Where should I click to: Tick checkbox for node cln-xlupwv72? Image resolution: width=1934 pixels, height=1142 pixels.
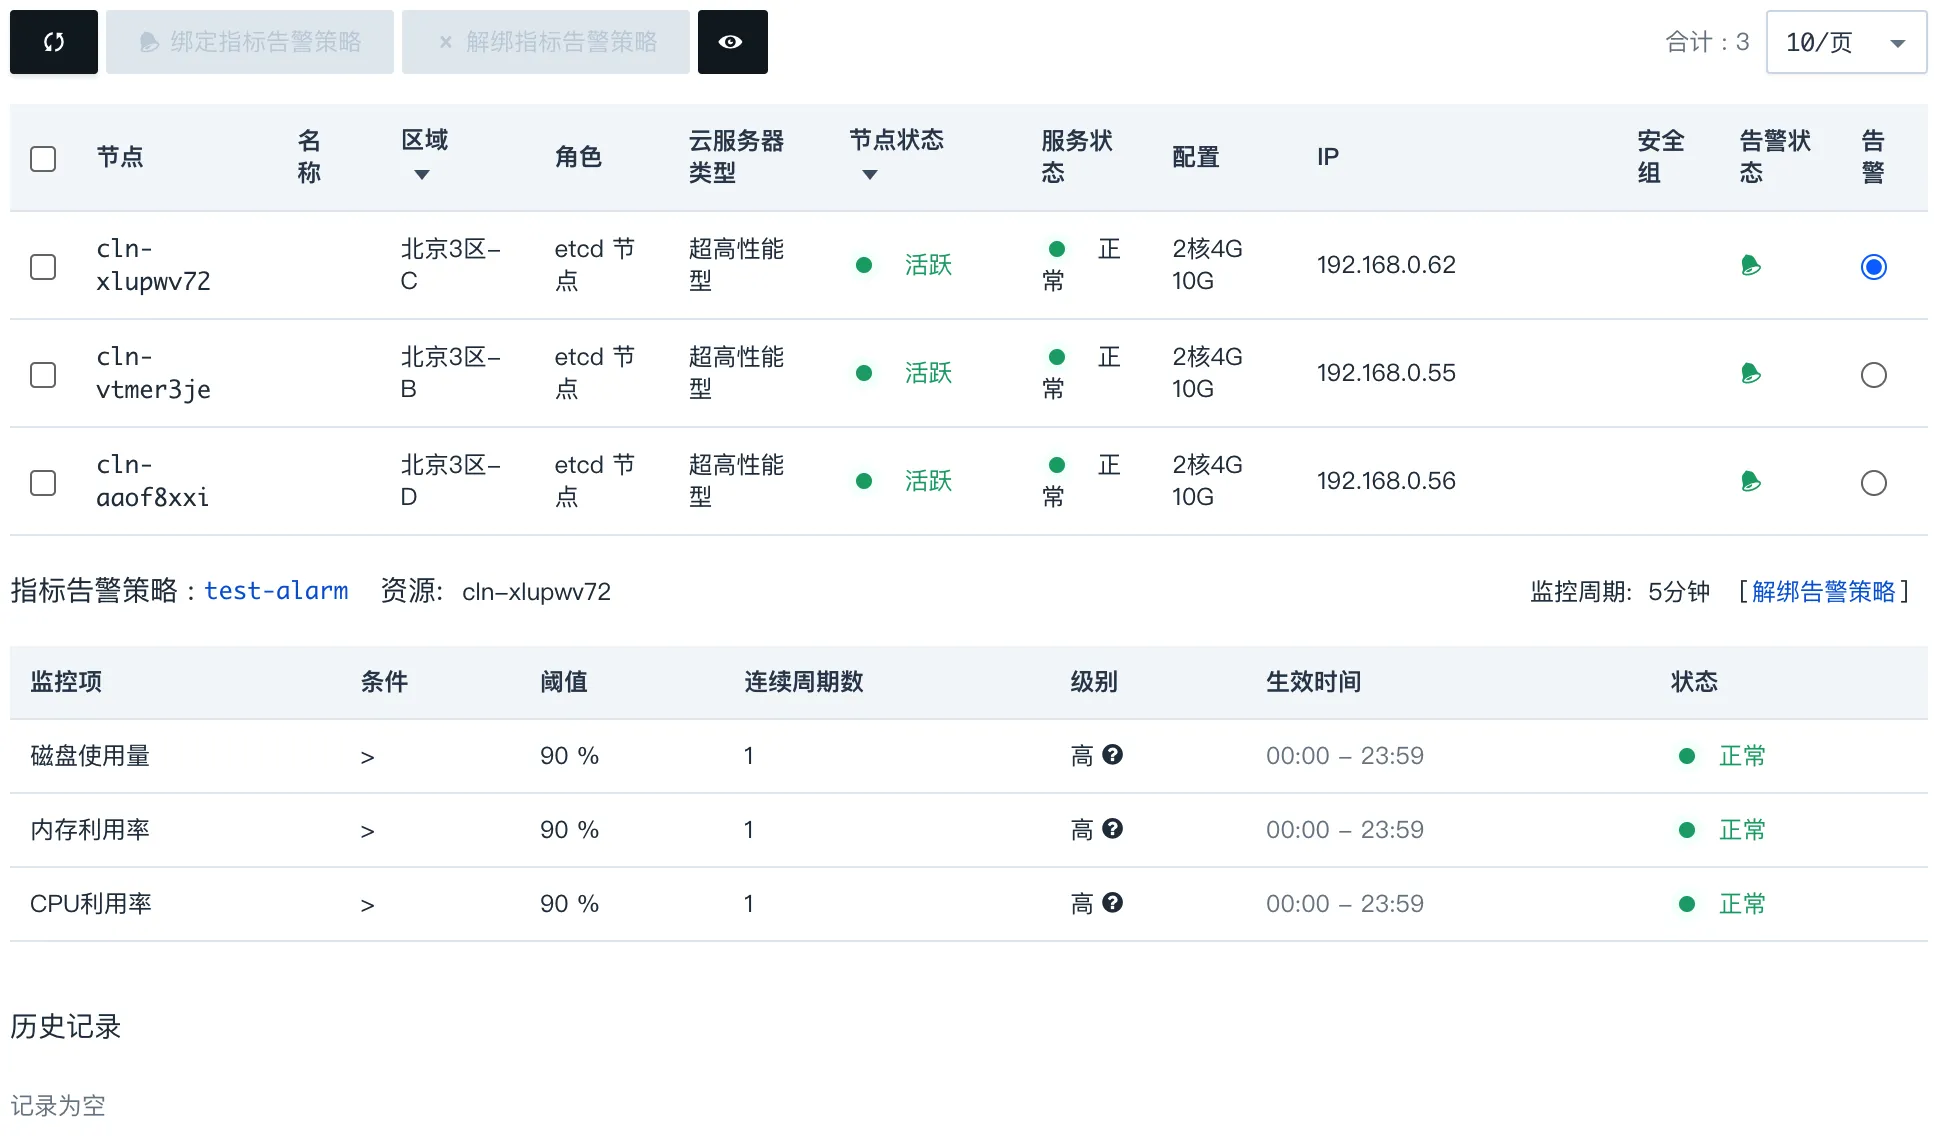tap(43, 267)
